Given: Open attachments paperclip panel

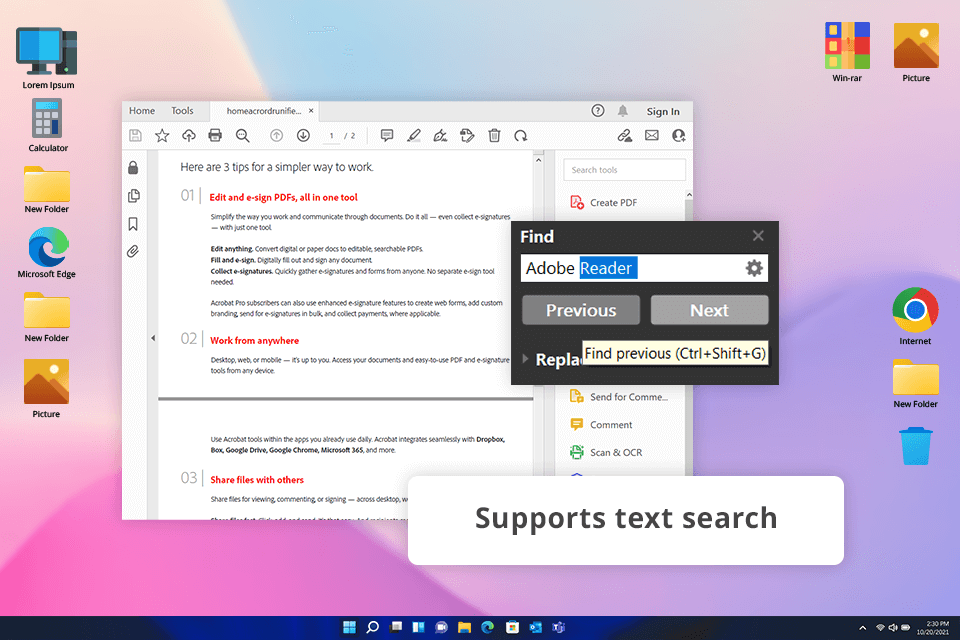Looking at the screenshot, I should click(x=133, y=251).
